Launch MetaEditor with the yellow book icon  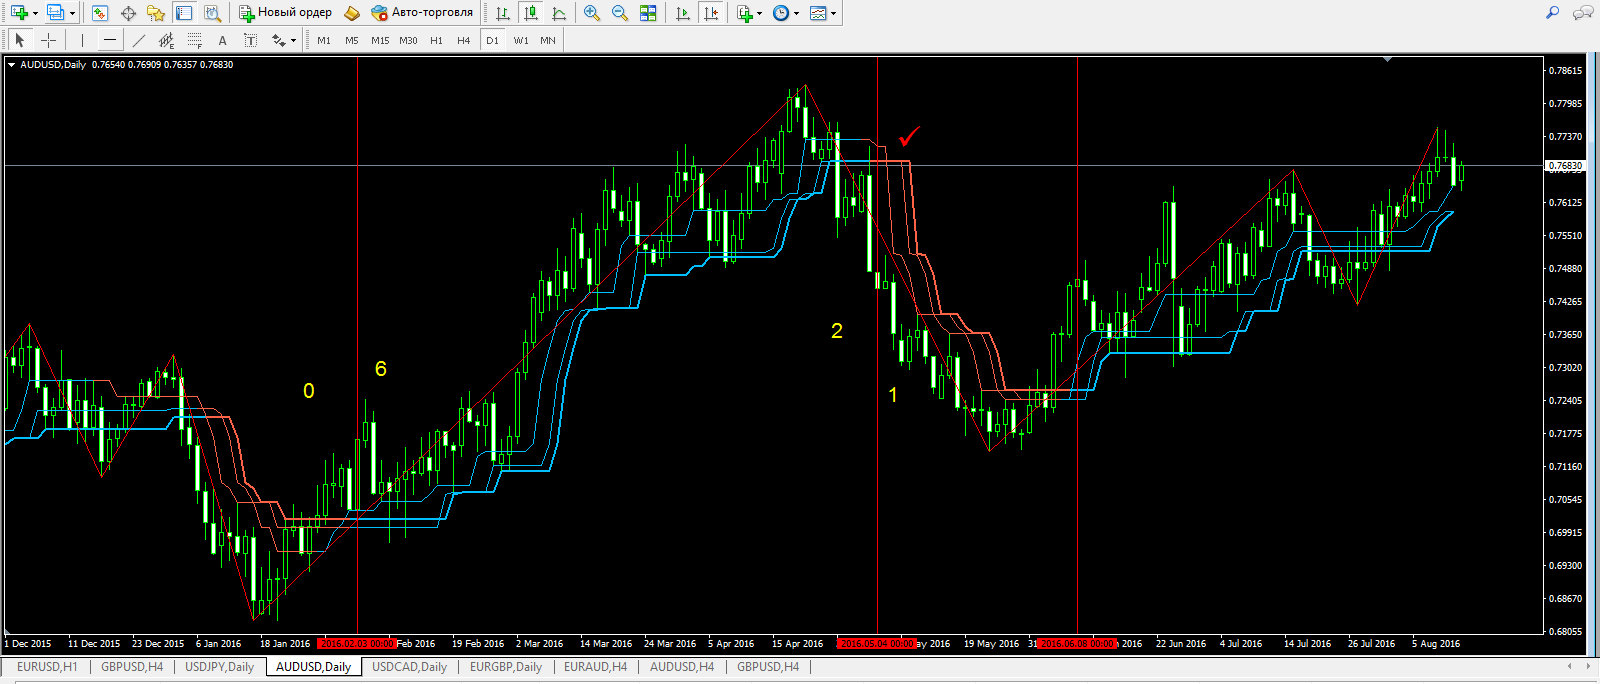tap(352, 13)
